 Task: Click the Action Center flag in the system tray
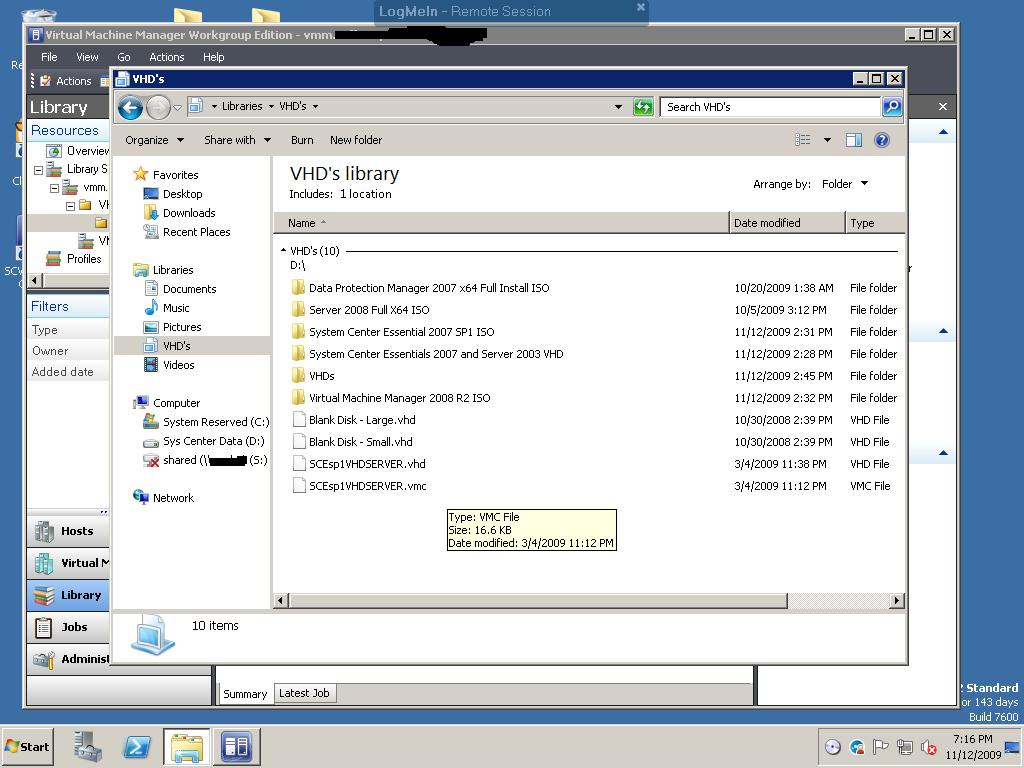(880, 746)
